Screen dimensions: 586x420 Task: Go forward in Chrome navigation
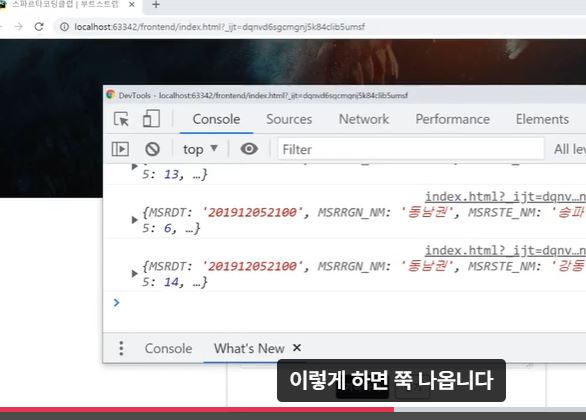coord(18,27)
